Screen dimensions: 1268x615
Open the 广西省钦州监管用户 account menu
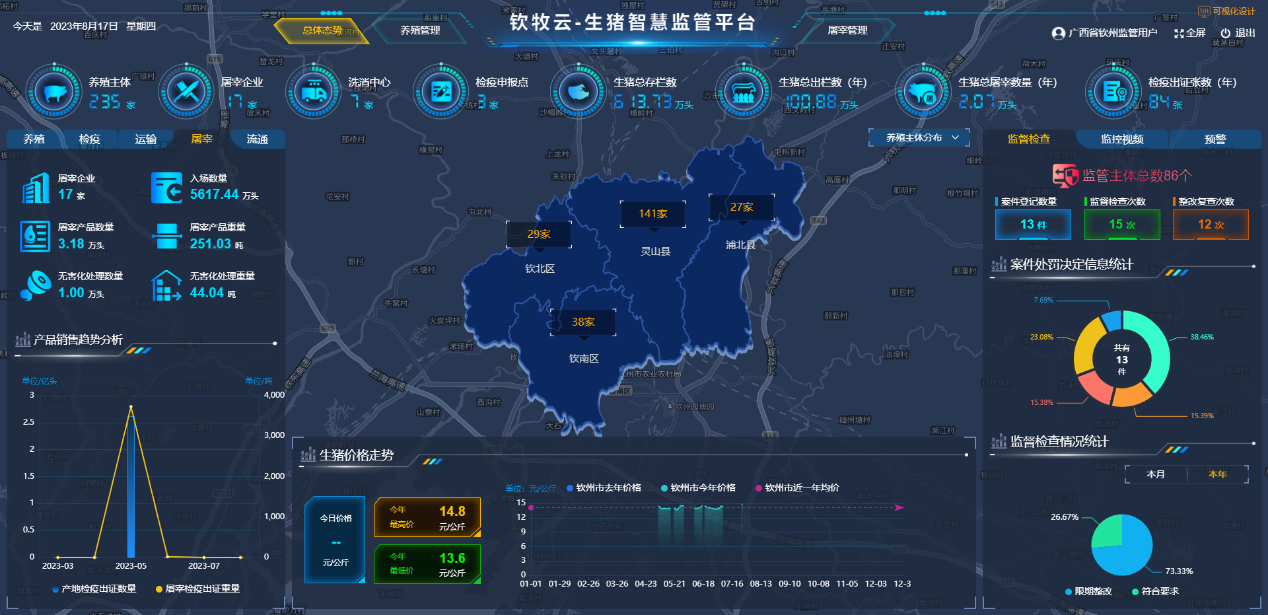pos(1104,33)
